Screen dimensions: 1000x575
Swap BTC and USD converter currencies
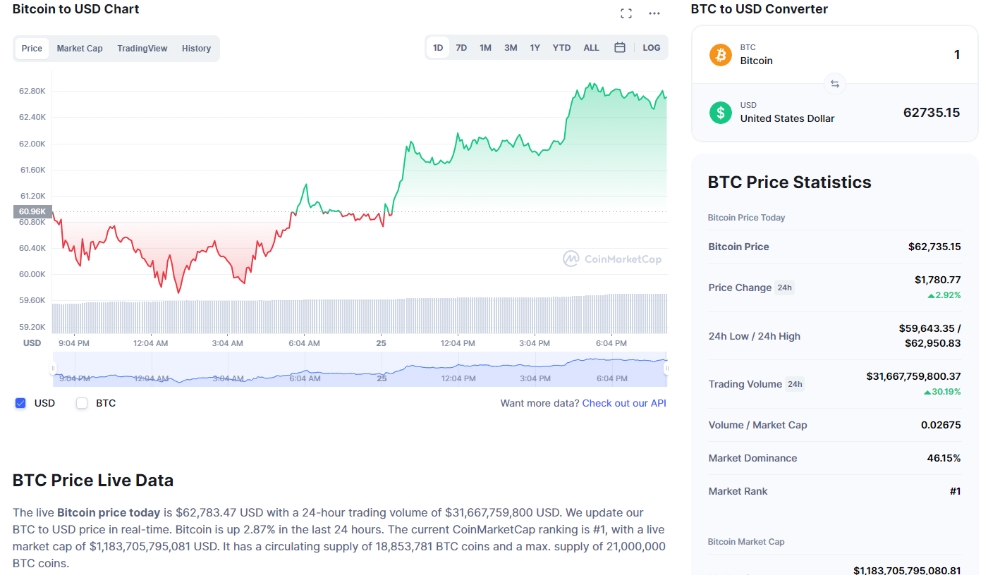pos(835,84)
